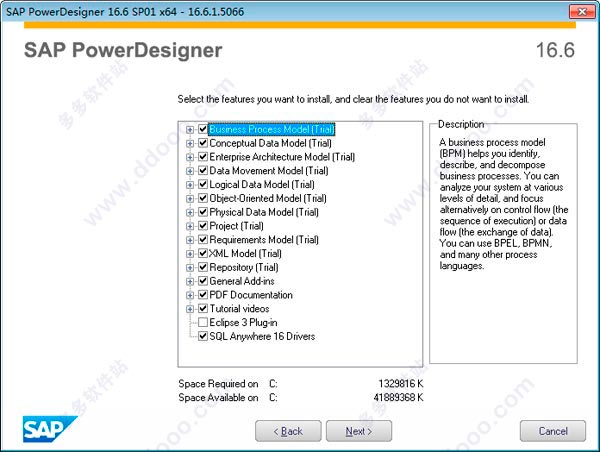Click the 1329816 K space required value
The height and width of the screenshot is (452, 600).
click(401, 383)
